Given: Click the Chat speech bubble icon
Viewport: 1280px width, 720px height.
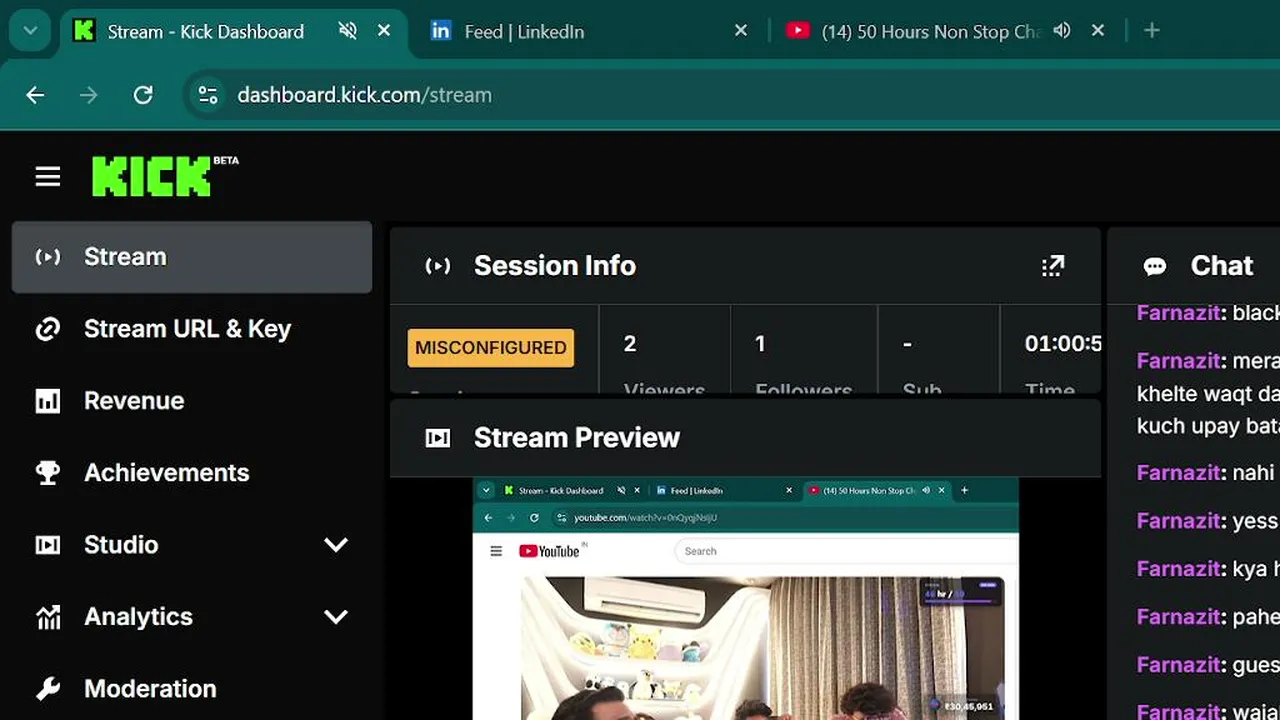Looking at the screenshot, I should coord(1155,266).
